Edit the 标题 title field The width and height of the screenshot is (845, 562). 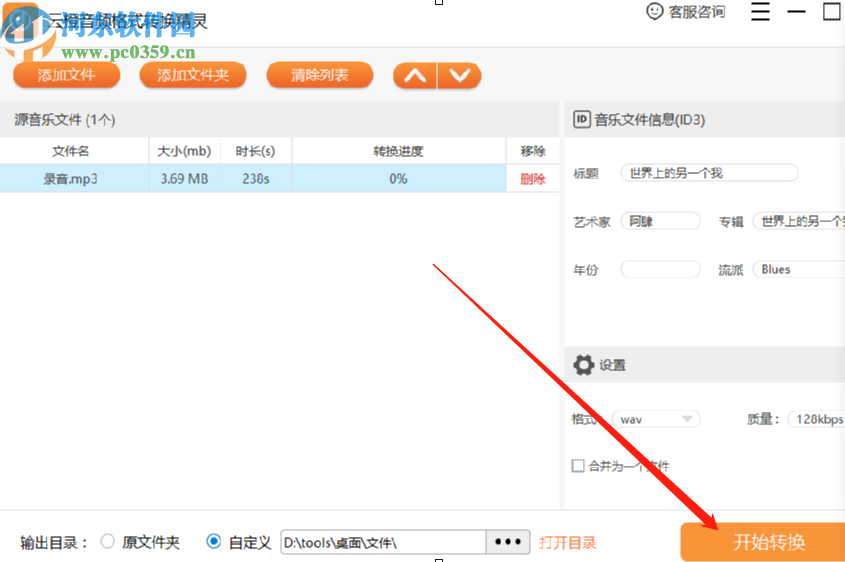click(x=709, y=173)
